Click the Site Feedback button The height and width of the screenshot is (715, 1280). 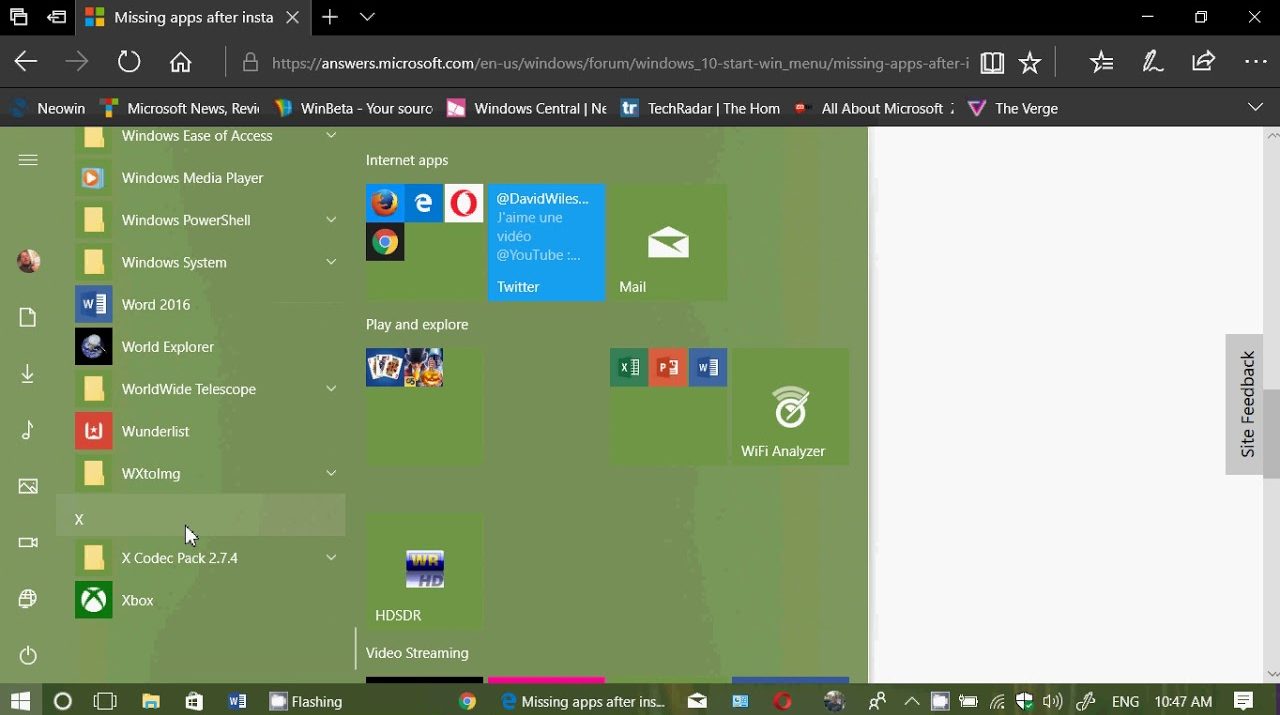click(1246, 404)
